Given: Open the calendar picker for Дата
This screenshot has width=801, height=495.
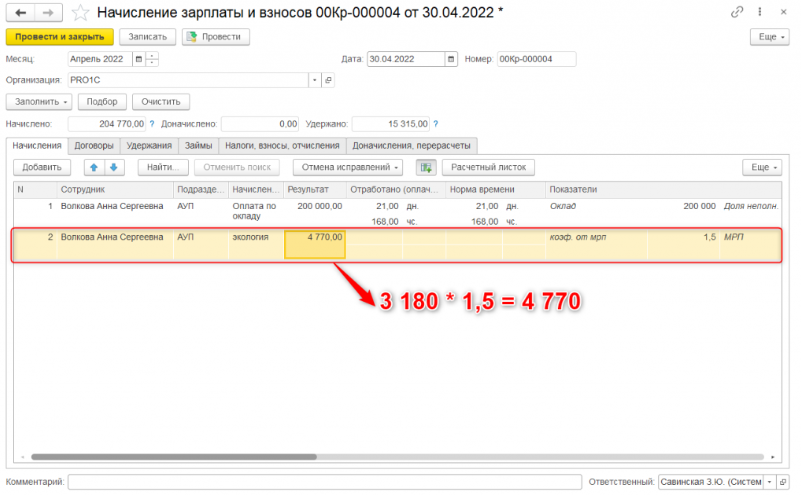Looking at the screenshot, I should point(451,59).
